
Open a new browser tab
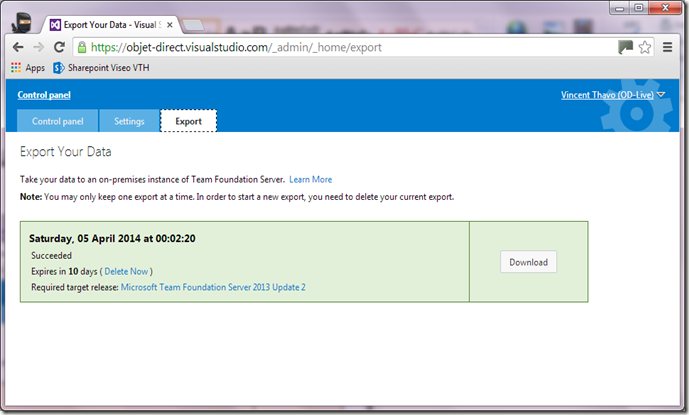click(193, 25)
